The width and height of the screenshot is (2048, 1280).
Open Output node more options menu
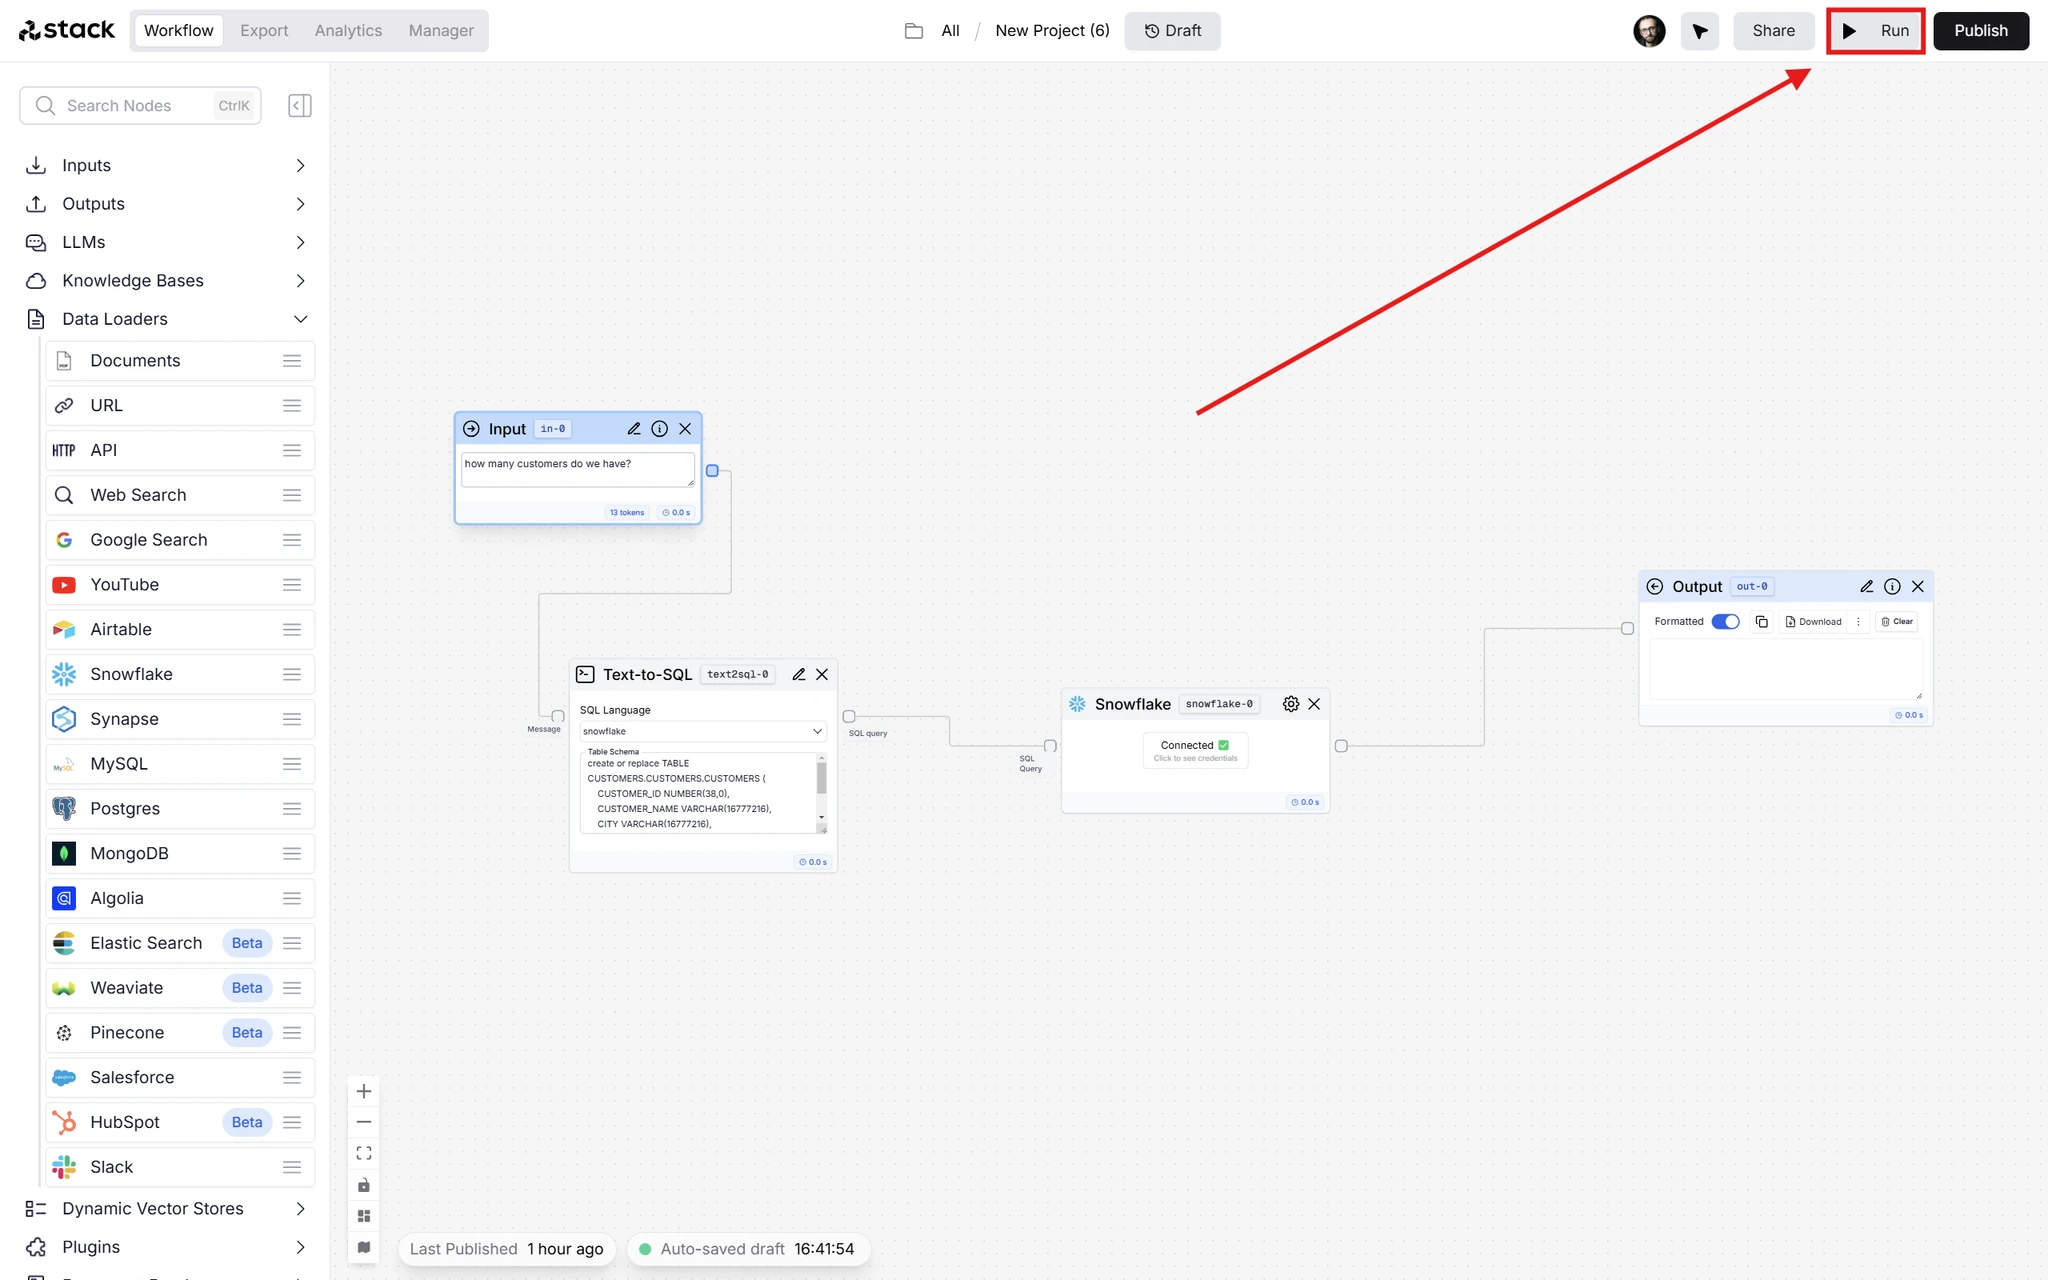tap(1859, 622)
